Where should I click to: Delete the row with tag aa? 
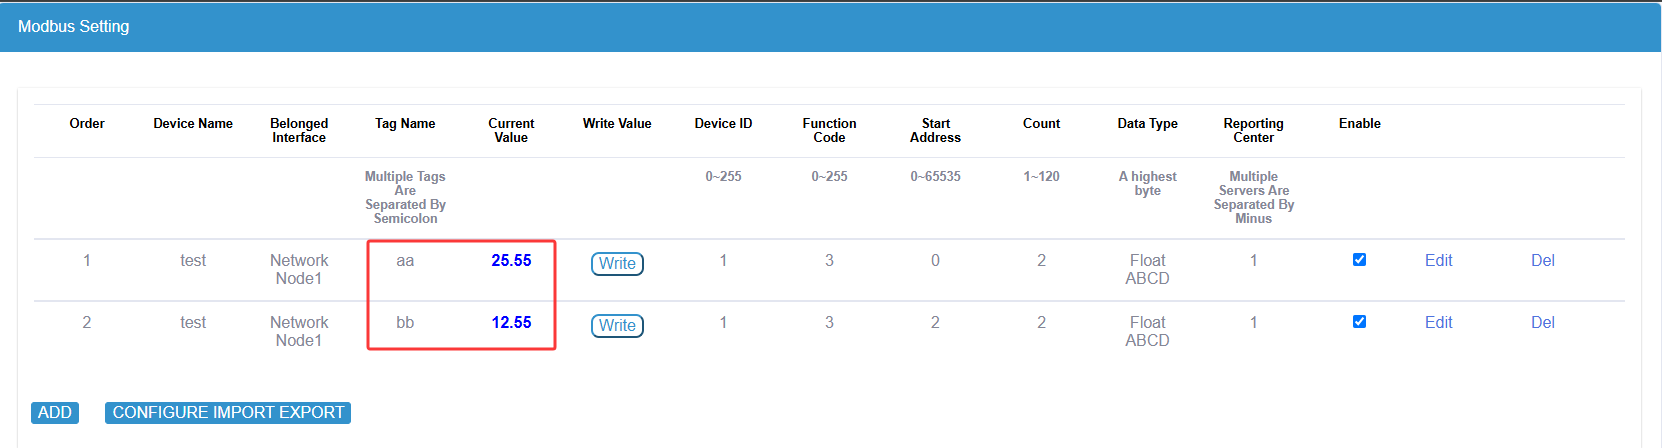[1542, 260]
